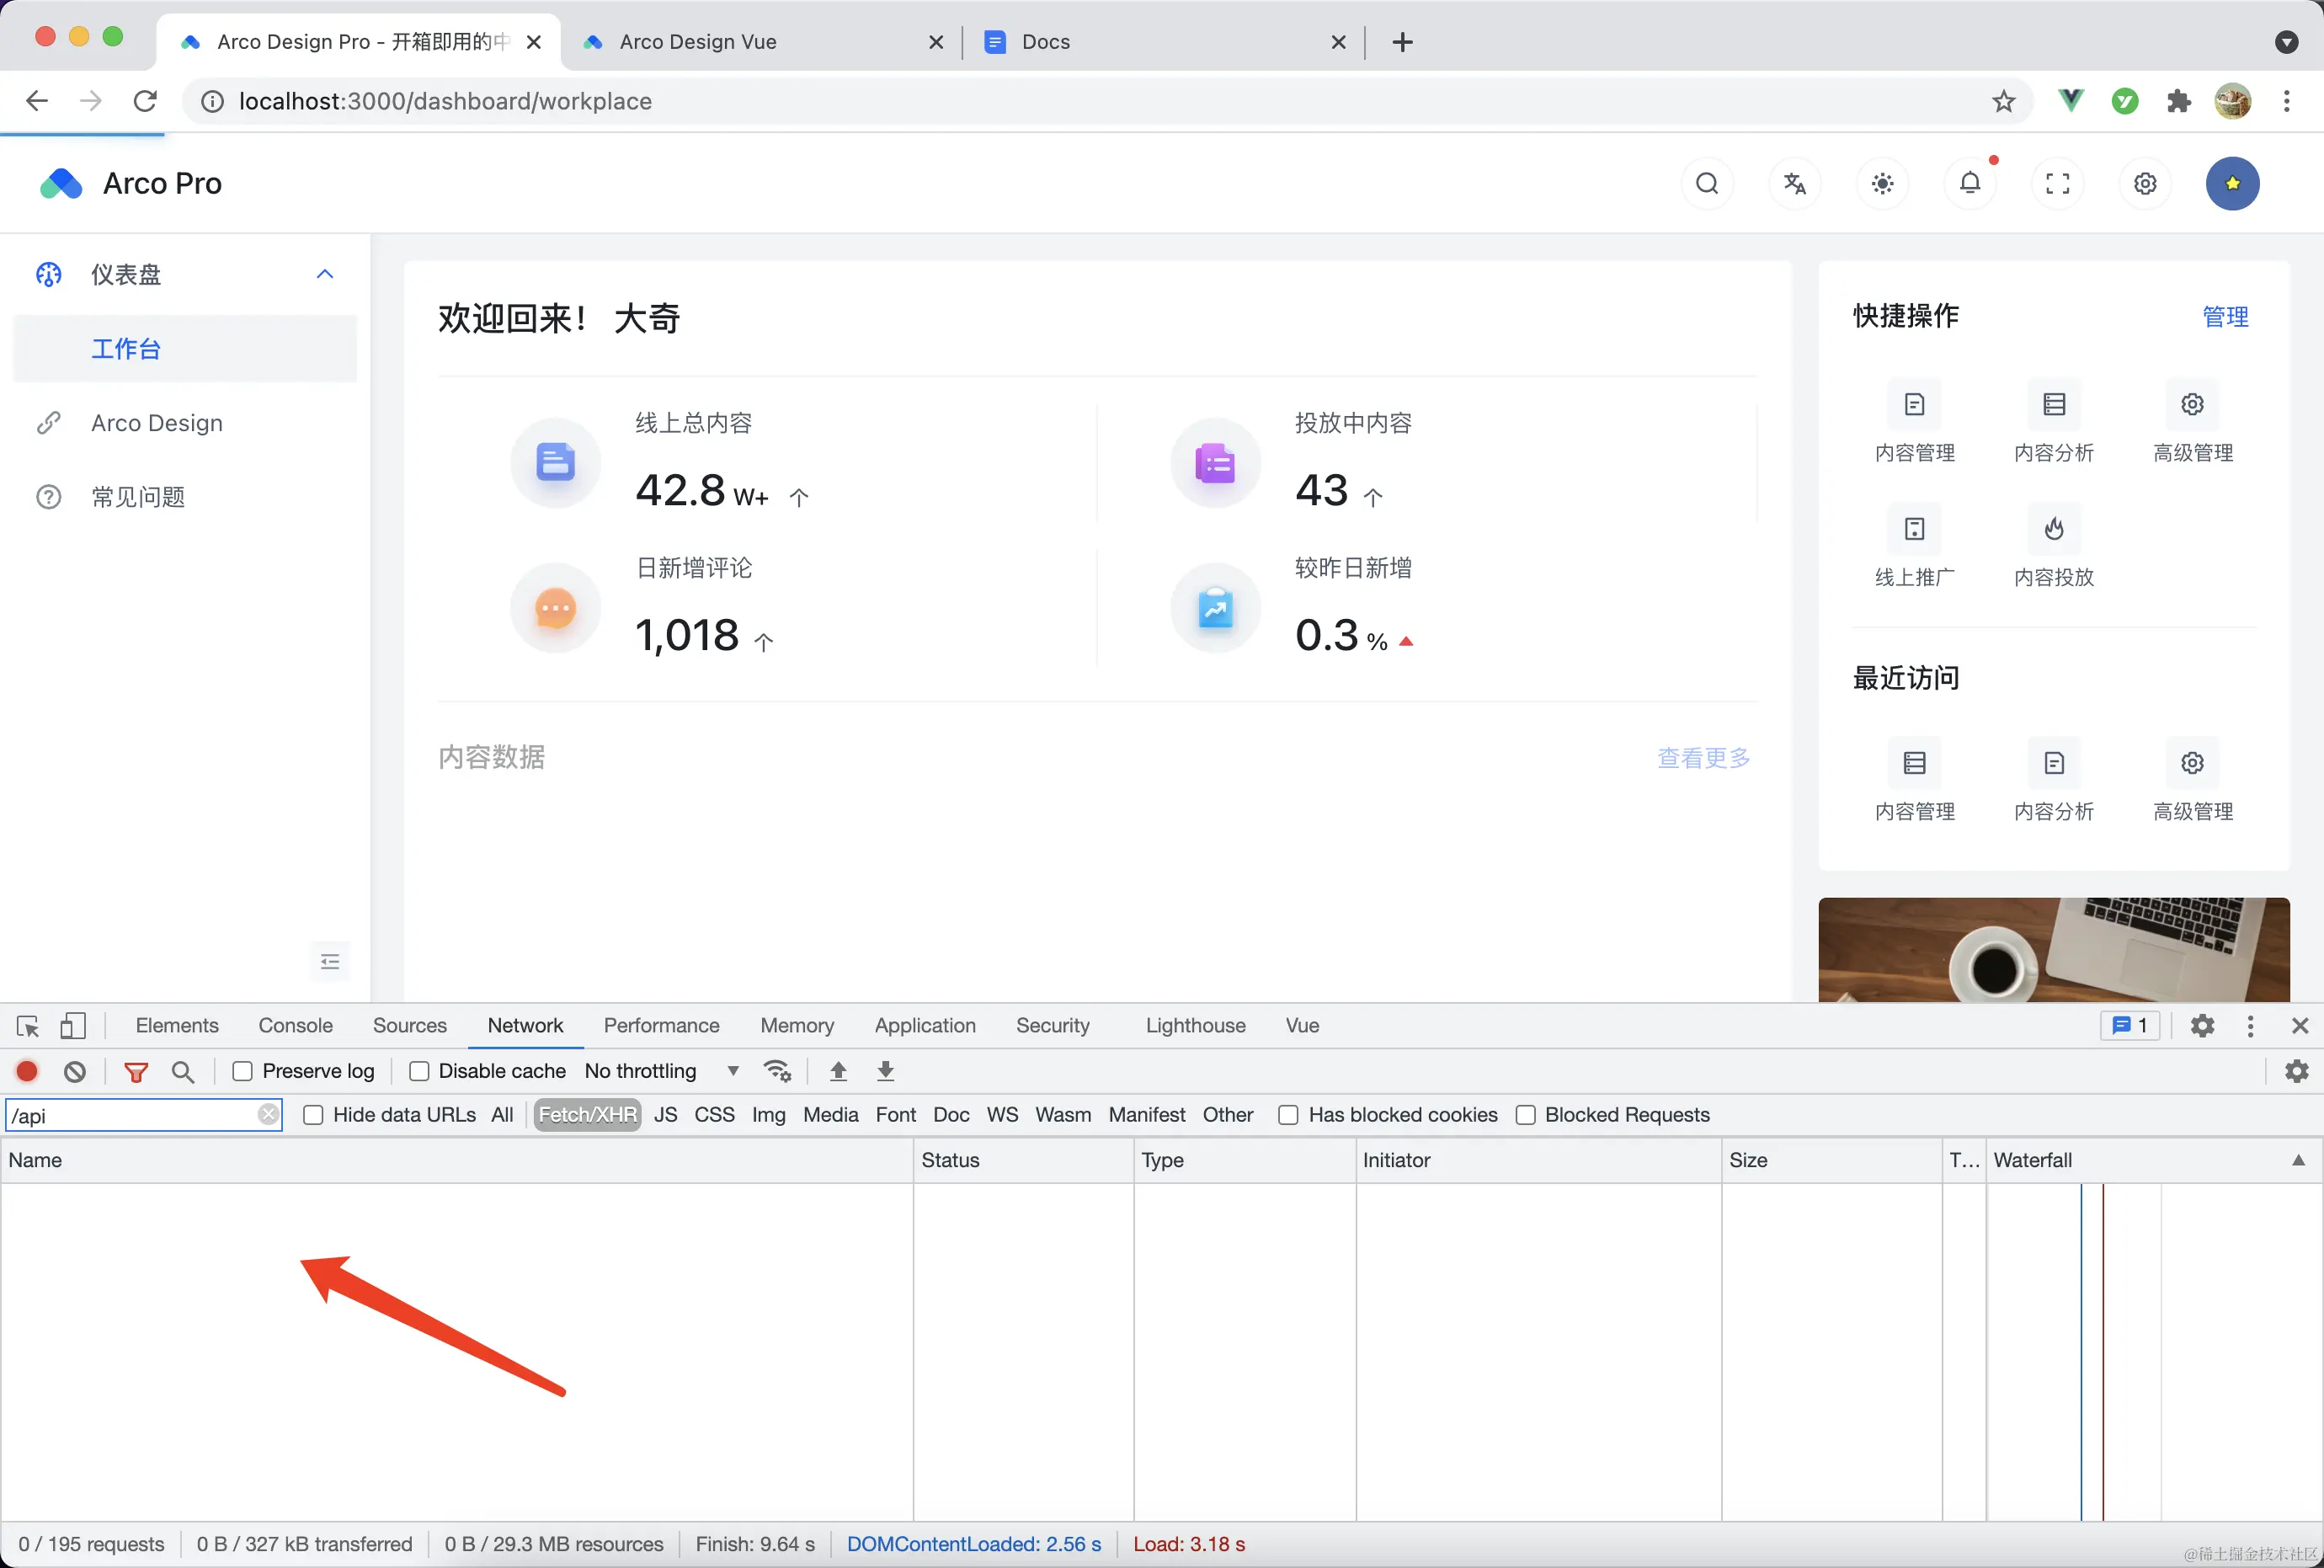
Task: Click the /api filter input field
Action: pyautogui.click(x=130, y=1115)
